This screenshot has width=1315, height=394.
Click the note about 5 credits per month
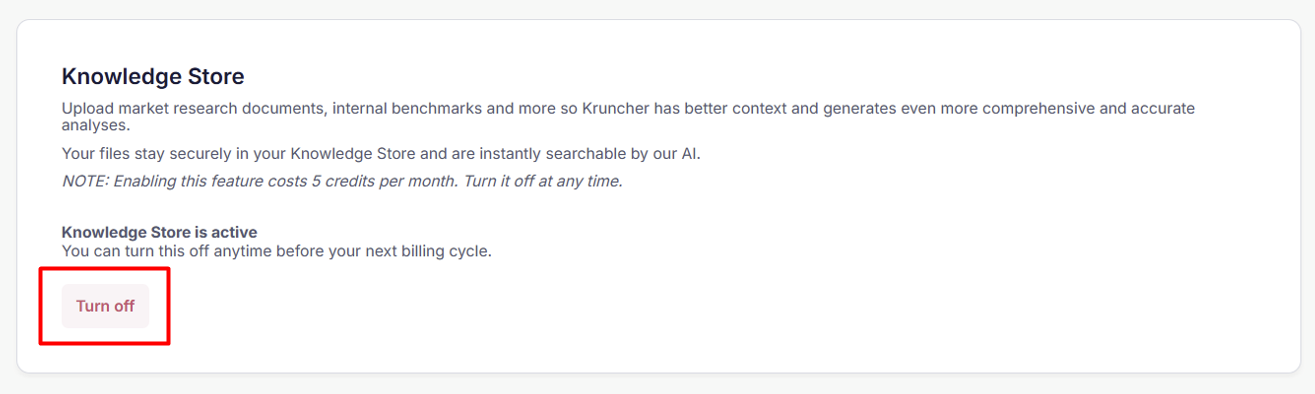[342, 181]
